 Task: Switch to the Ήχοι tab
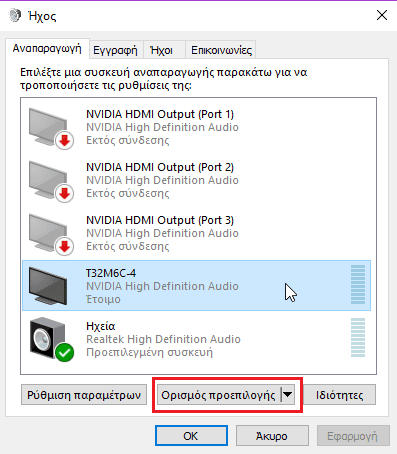pyautogui.click(x=162, y=50)
